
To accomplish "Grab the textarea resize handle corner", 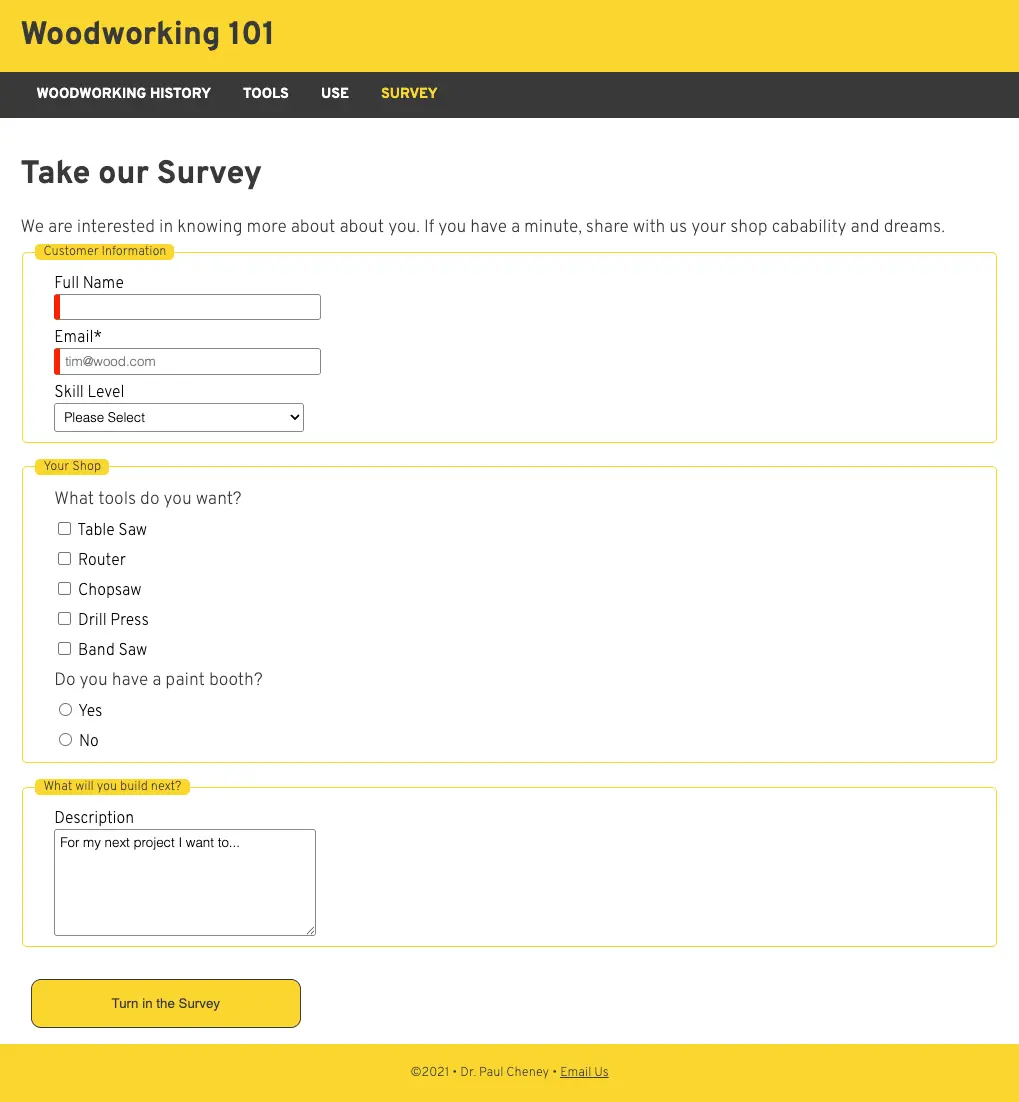I will 311,931.
